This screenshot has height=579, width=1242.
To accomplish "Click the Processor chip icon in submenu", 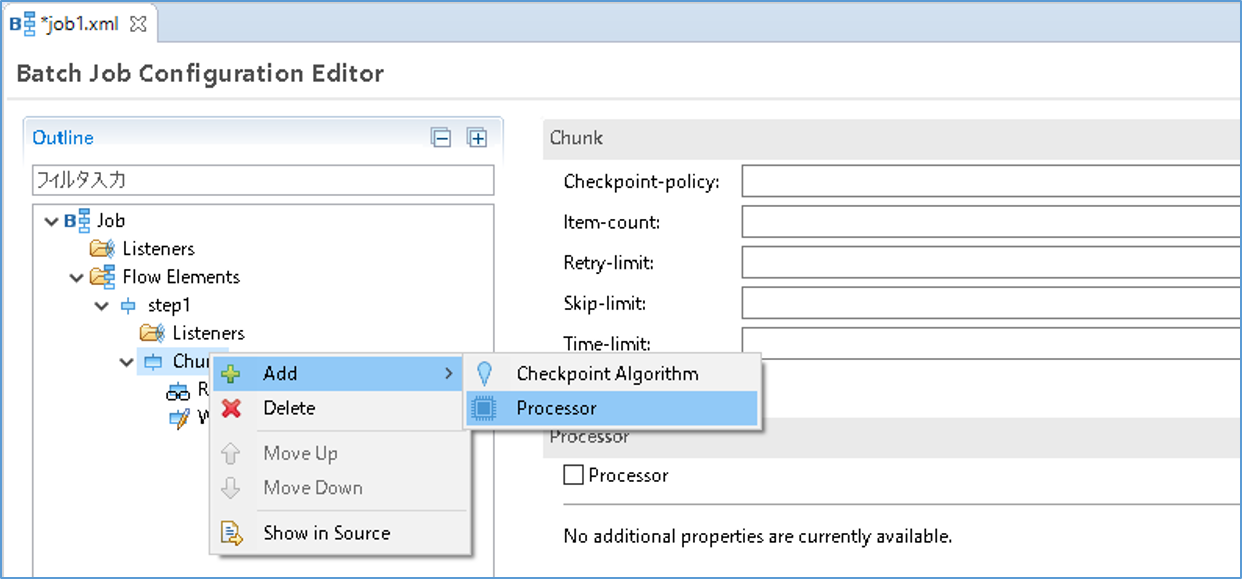I will point(484,408).
